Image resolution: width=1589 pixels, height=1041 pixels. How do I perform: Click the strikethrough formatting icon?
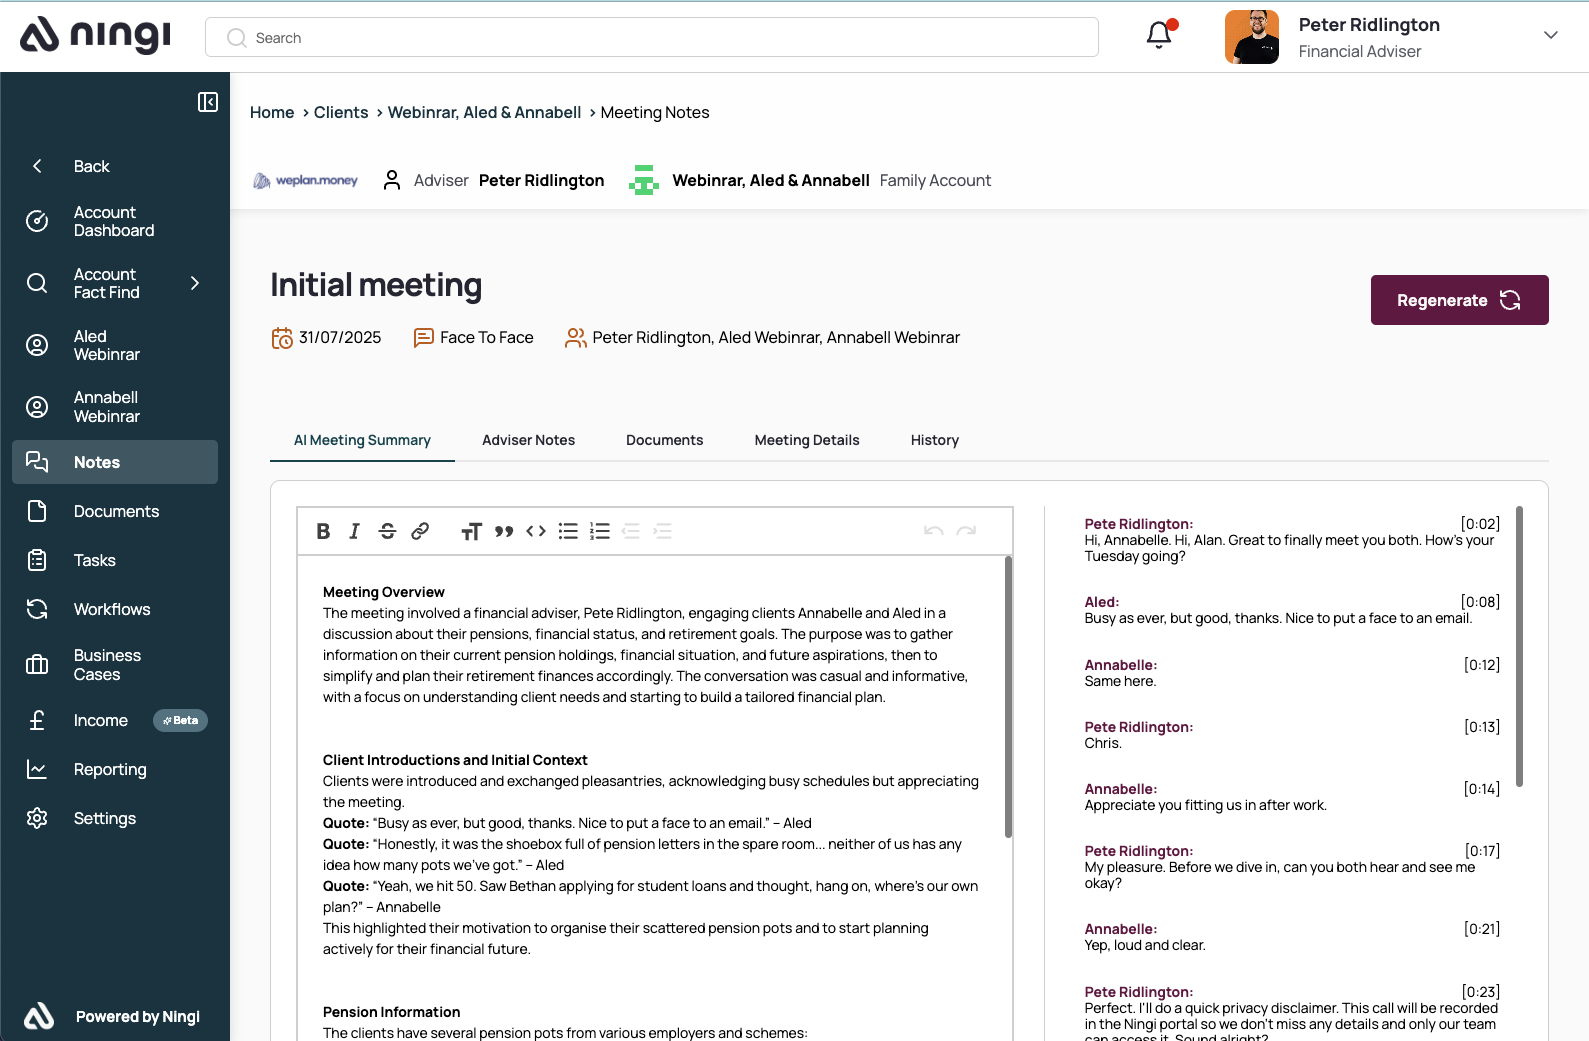click(387, 531)
